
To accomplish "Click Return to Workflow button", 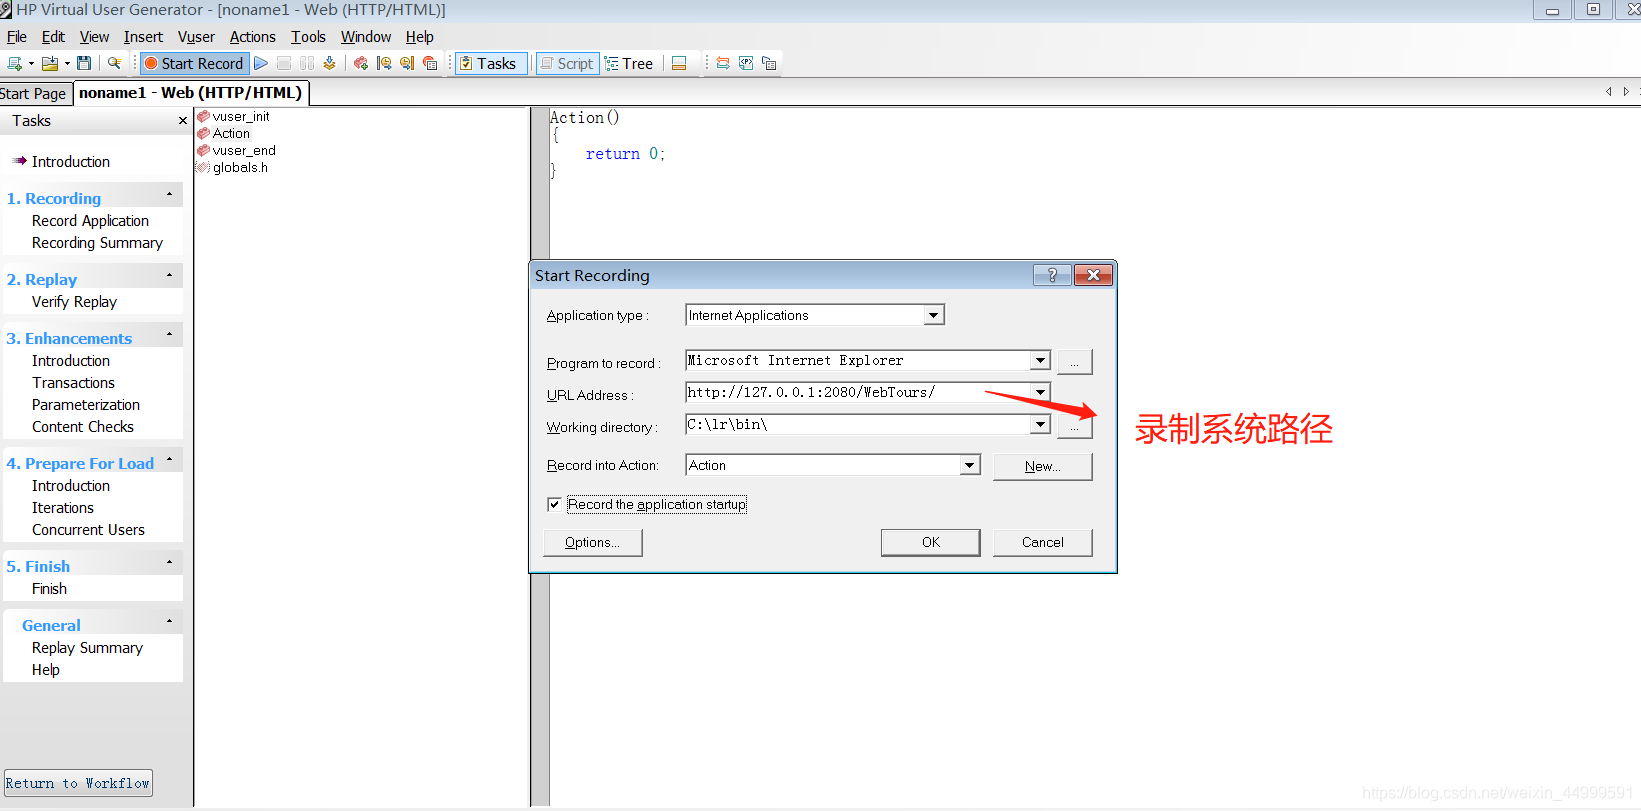I will (x=78, y=783).
